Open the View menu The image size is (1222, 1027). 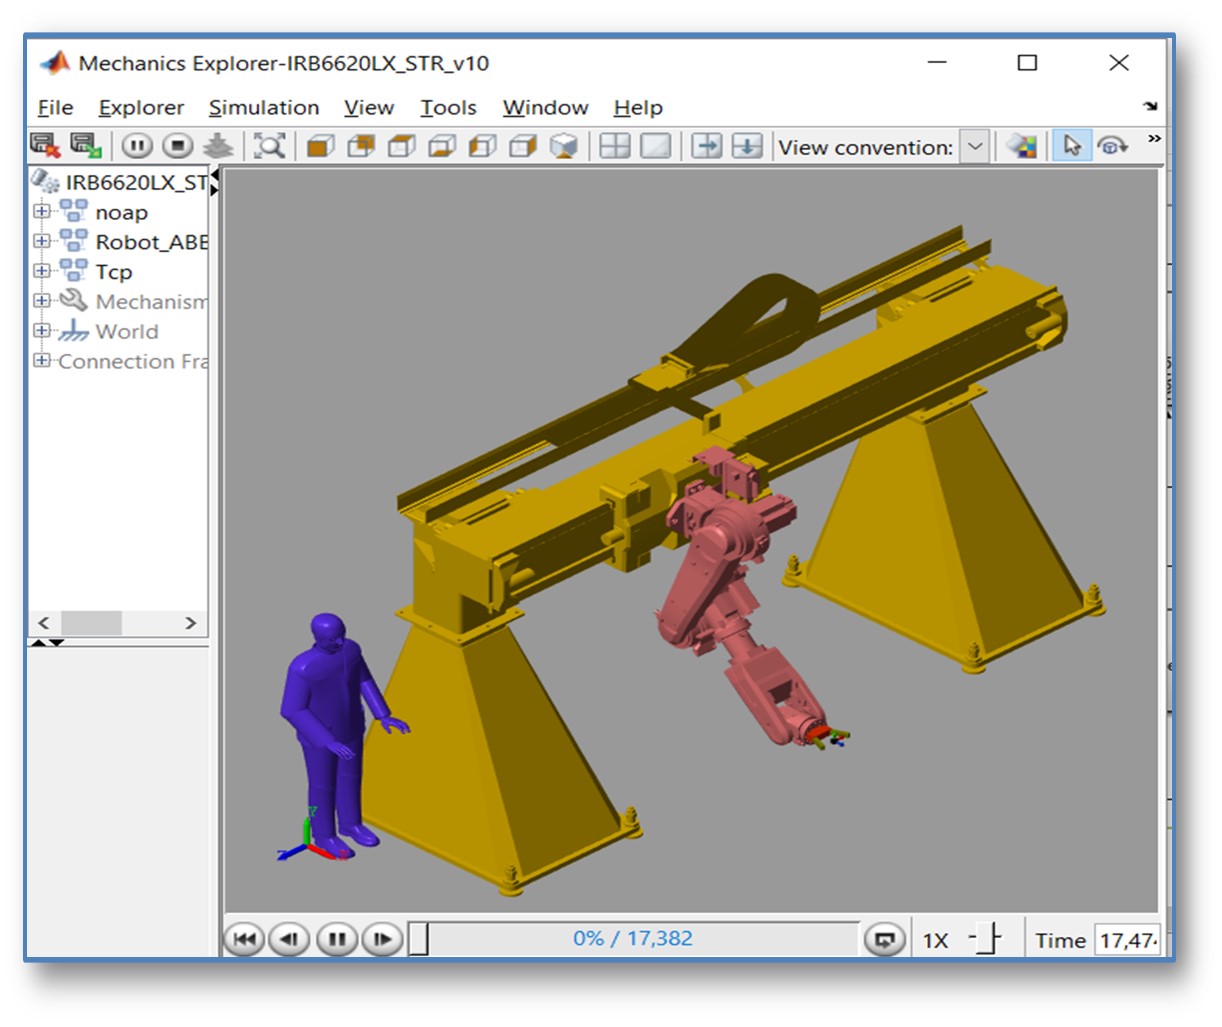[369, 107]
